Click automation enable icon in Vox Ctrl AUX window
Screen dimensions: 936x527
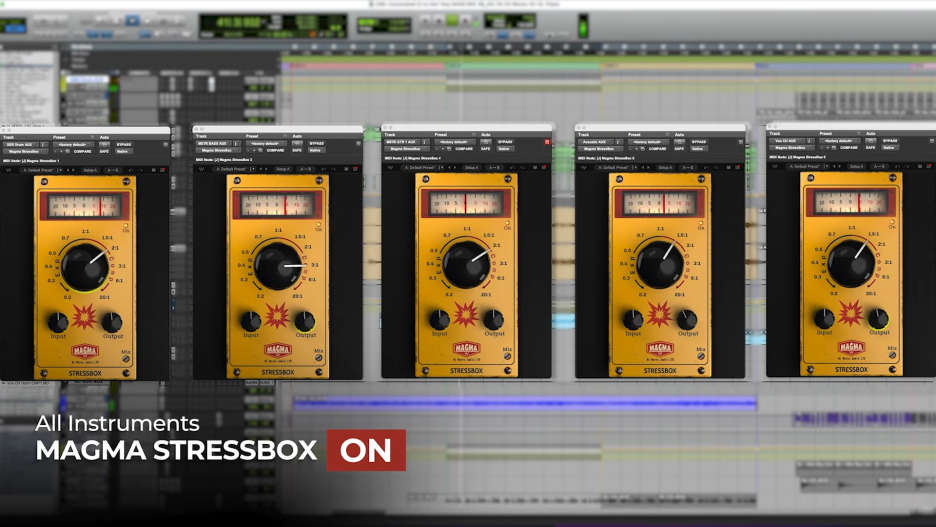(x=870, y=141)
